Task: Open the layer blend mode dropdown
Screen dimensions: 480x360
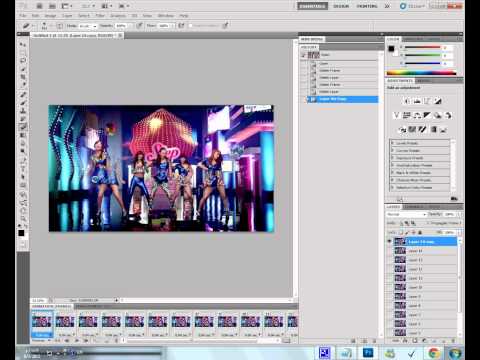Action: click(406, 214)
